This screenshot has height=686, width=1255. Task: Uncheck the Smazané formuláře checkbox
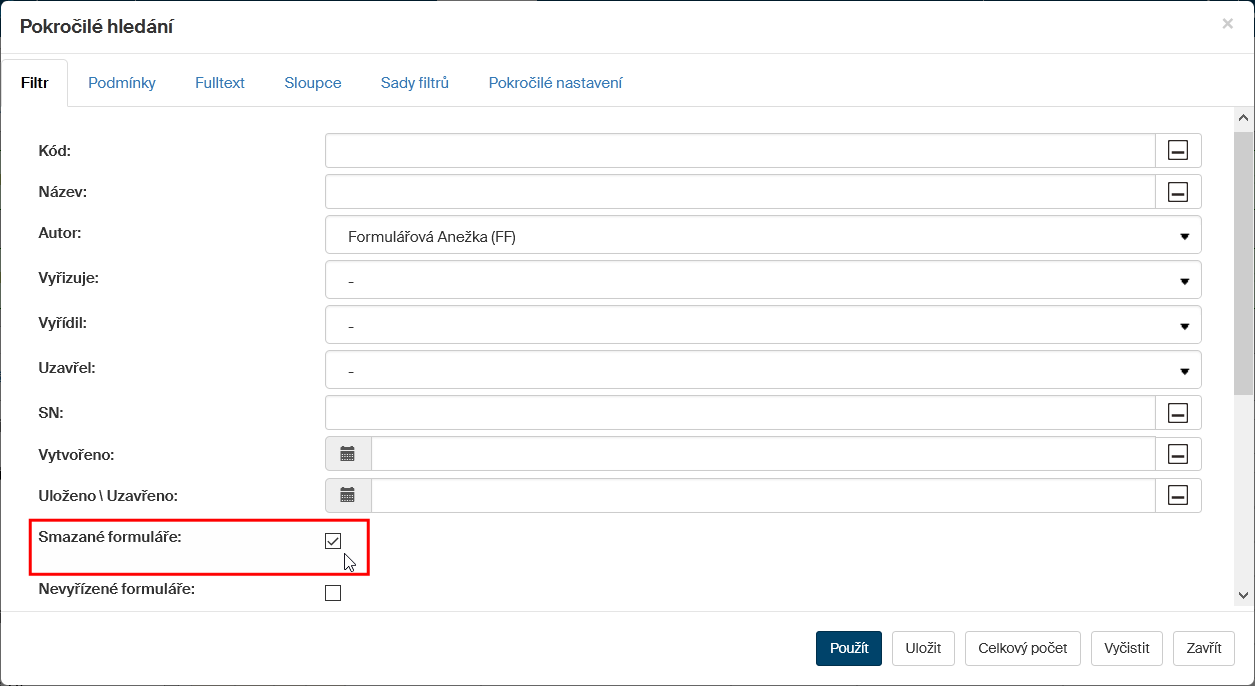click(x=333, y=541)
